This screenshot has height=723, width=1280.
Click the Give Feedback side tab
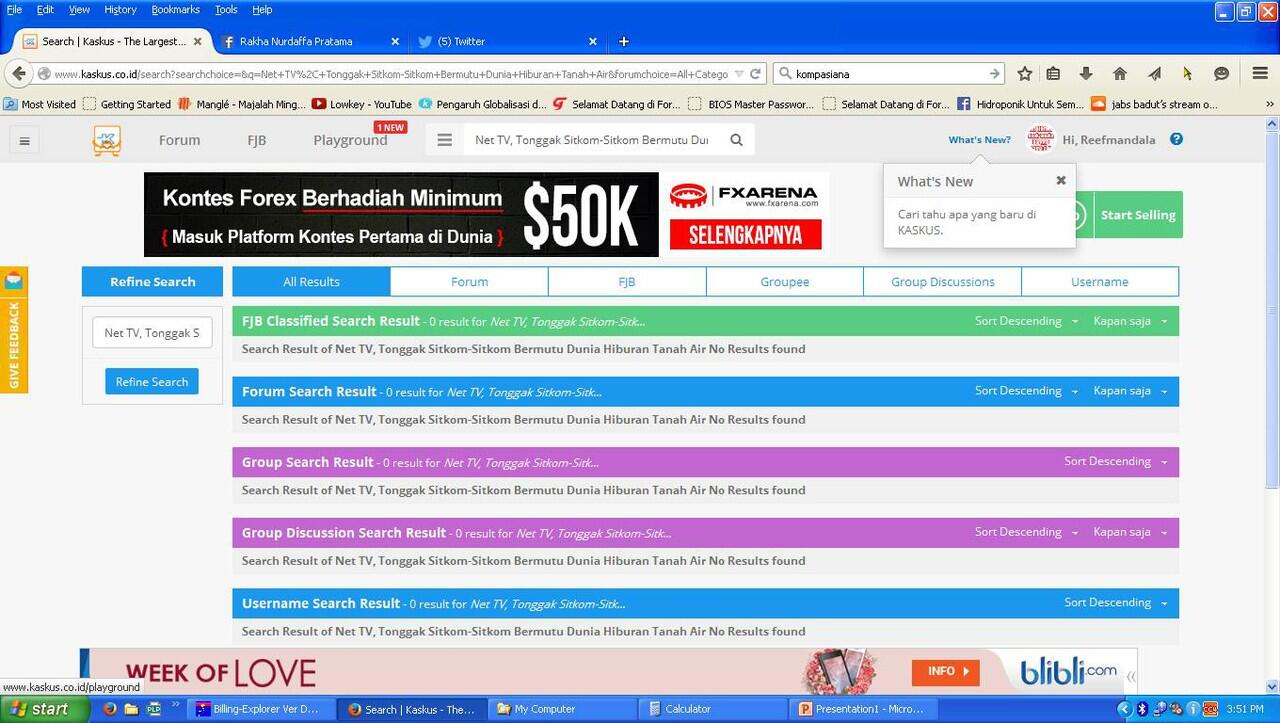tap(14, 330)
